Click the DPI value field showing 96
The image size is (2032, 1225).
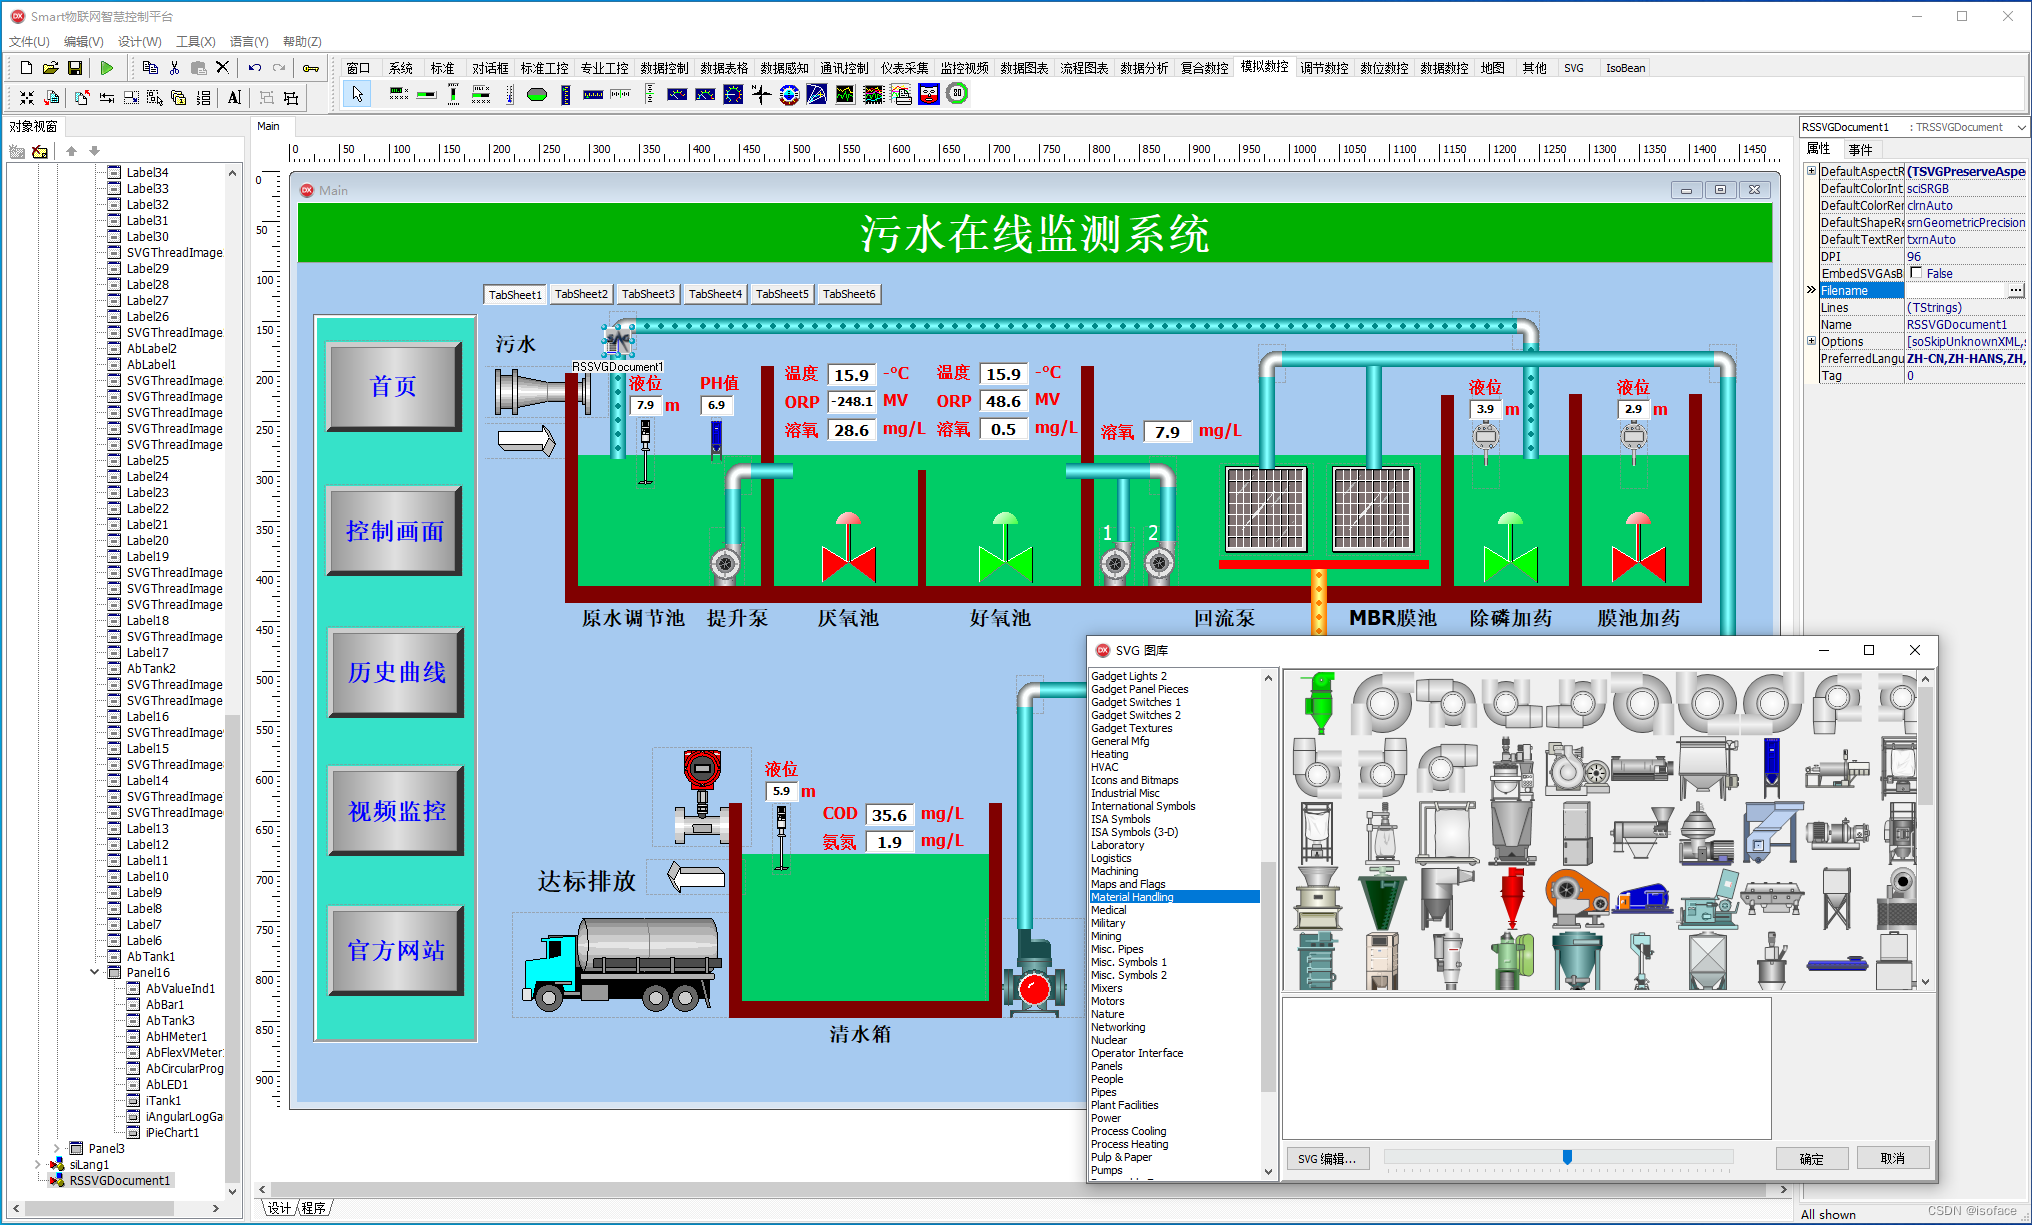1966,256
